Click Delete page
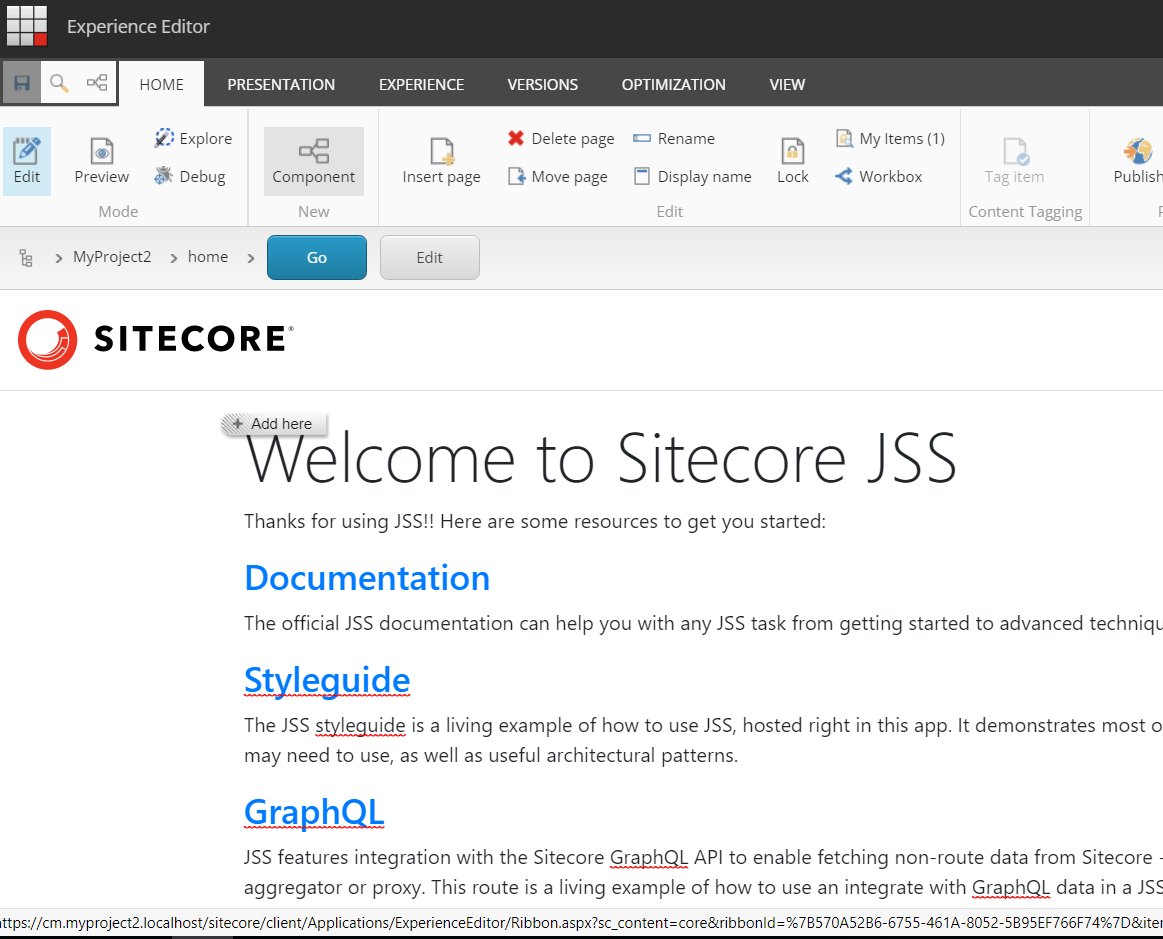Viewport: 1163px width, 939px height. pos(561,138)
